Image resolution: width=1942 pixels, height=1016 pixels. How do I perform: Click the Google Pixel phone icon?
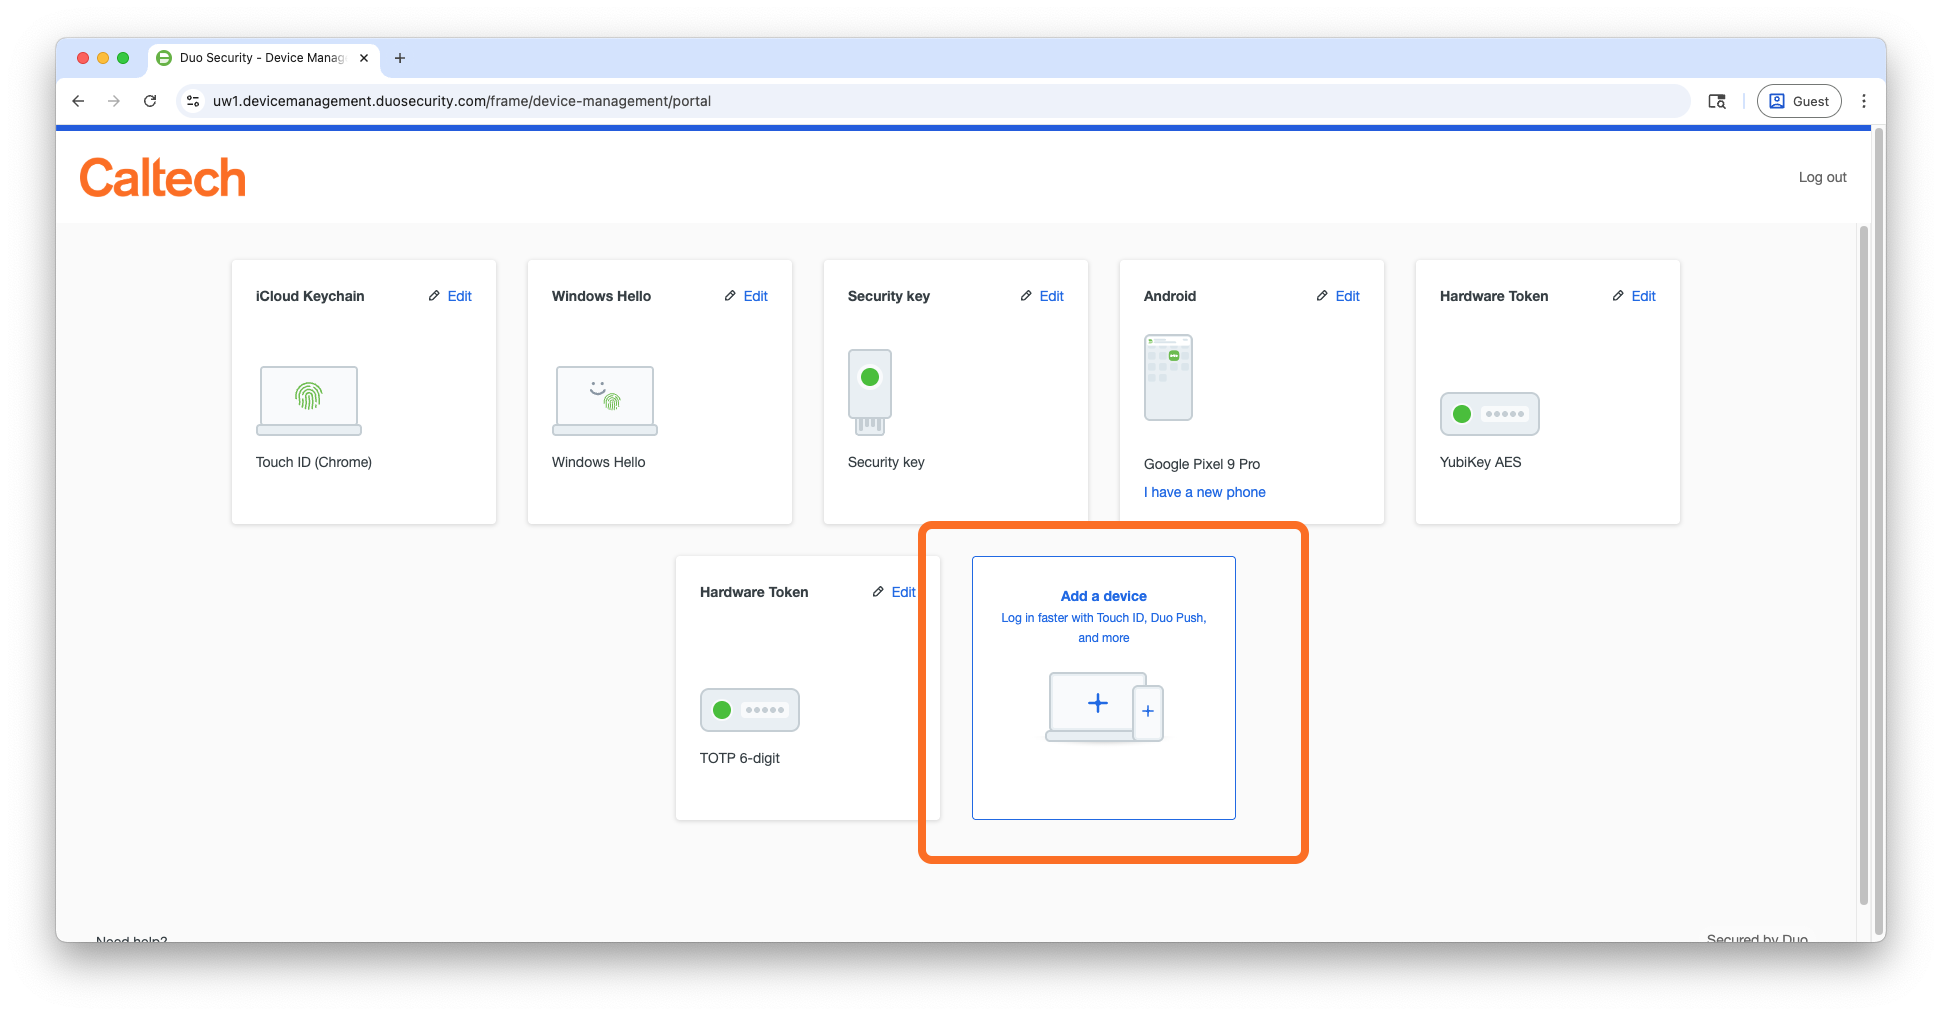pos(1168,377)
